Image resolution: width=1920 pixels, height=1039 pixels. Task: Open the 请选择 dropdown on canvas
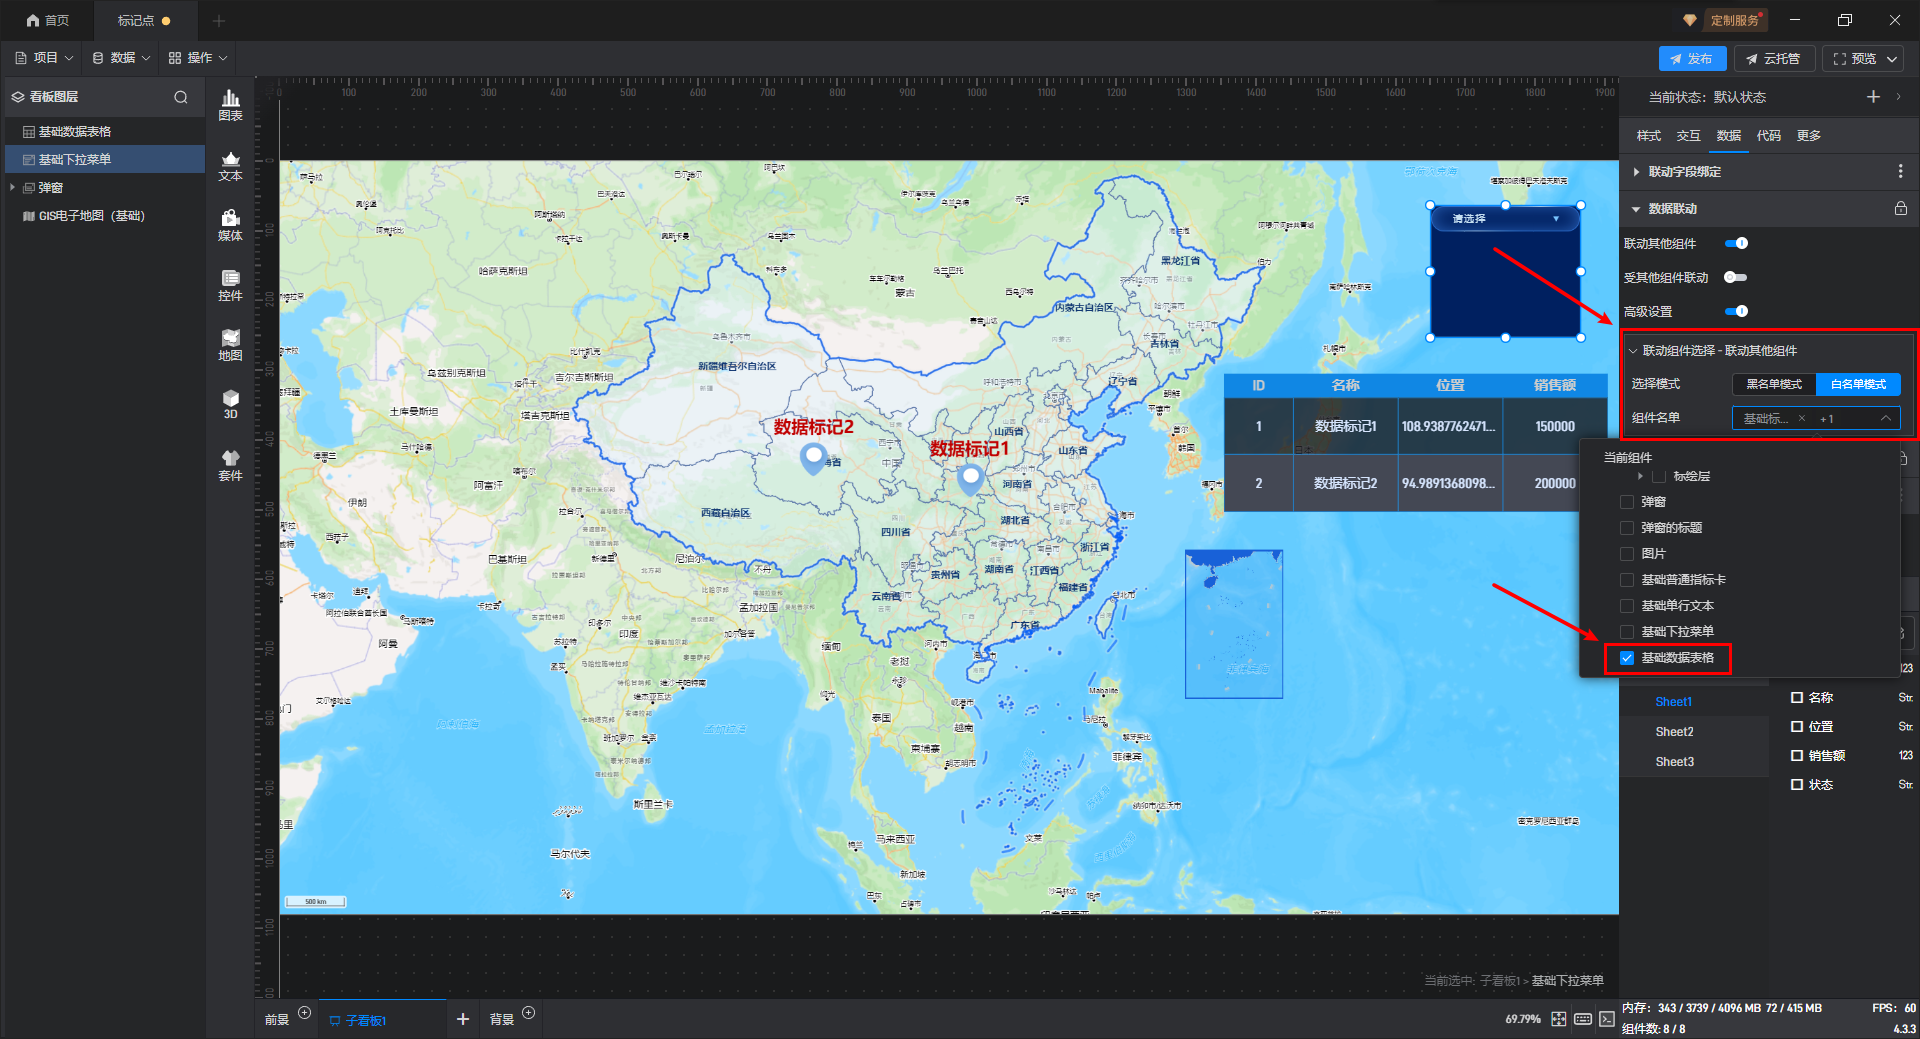click(1505, 218)
